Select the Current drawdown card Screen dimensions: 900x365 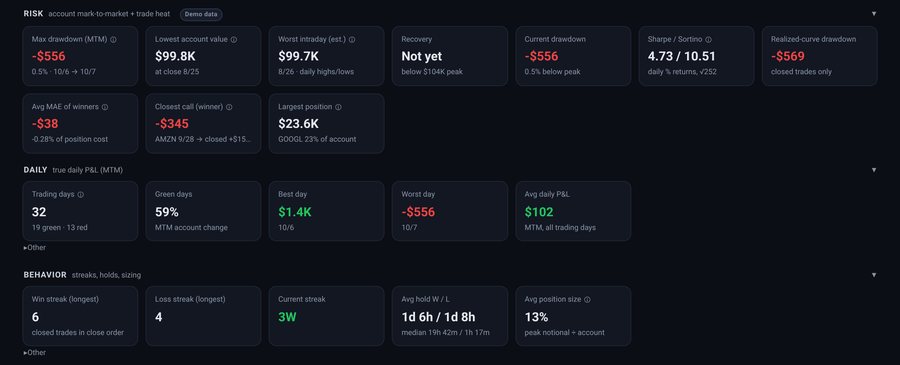pos(573,56)
